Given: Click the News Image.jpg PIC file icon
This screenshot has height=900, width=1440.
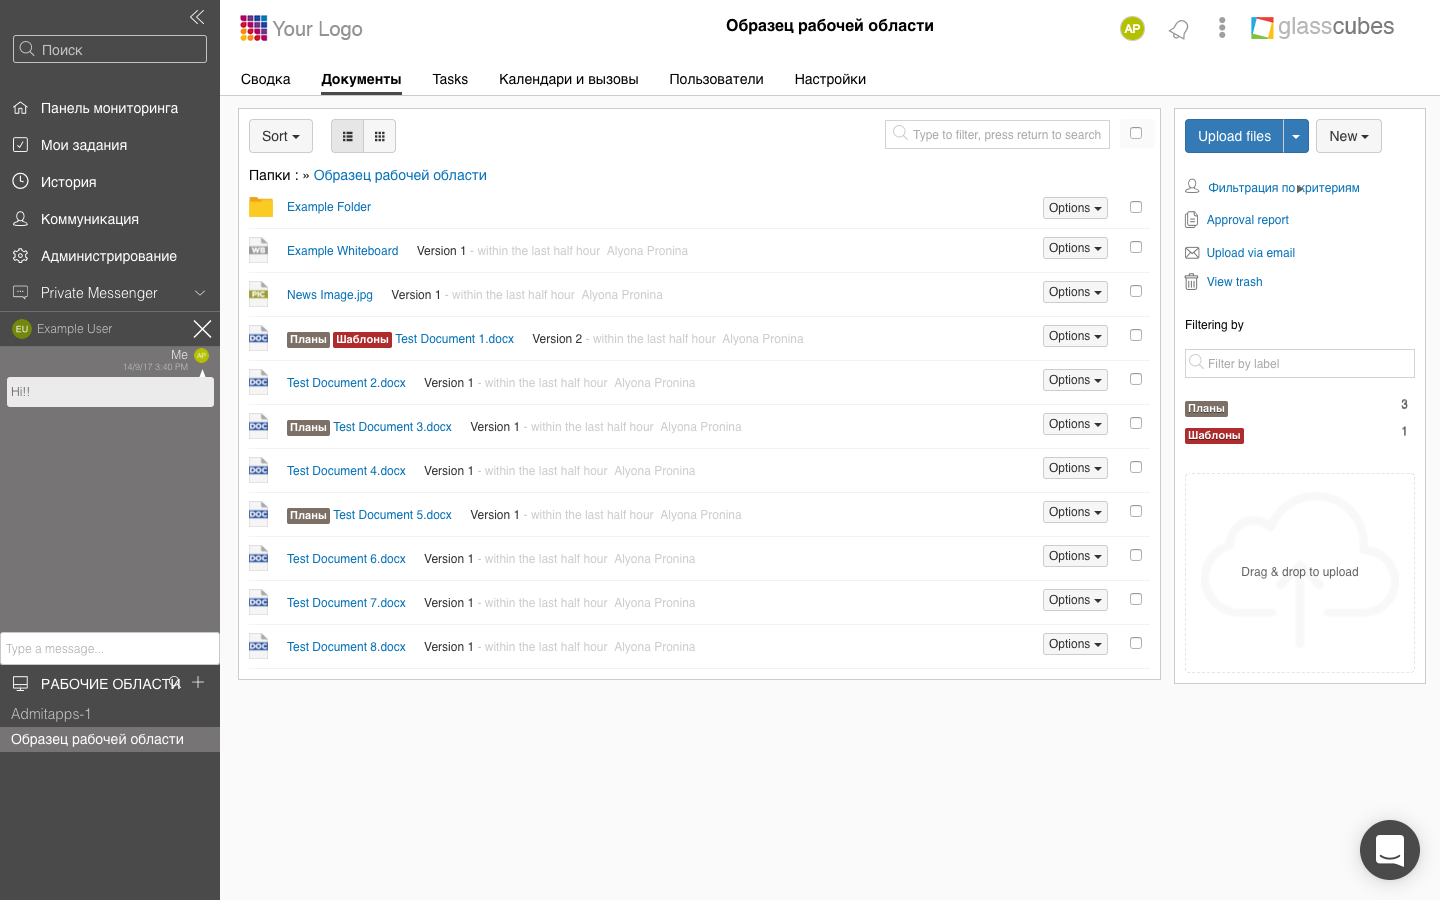Looking at the screenshot, I should [259, 294].
